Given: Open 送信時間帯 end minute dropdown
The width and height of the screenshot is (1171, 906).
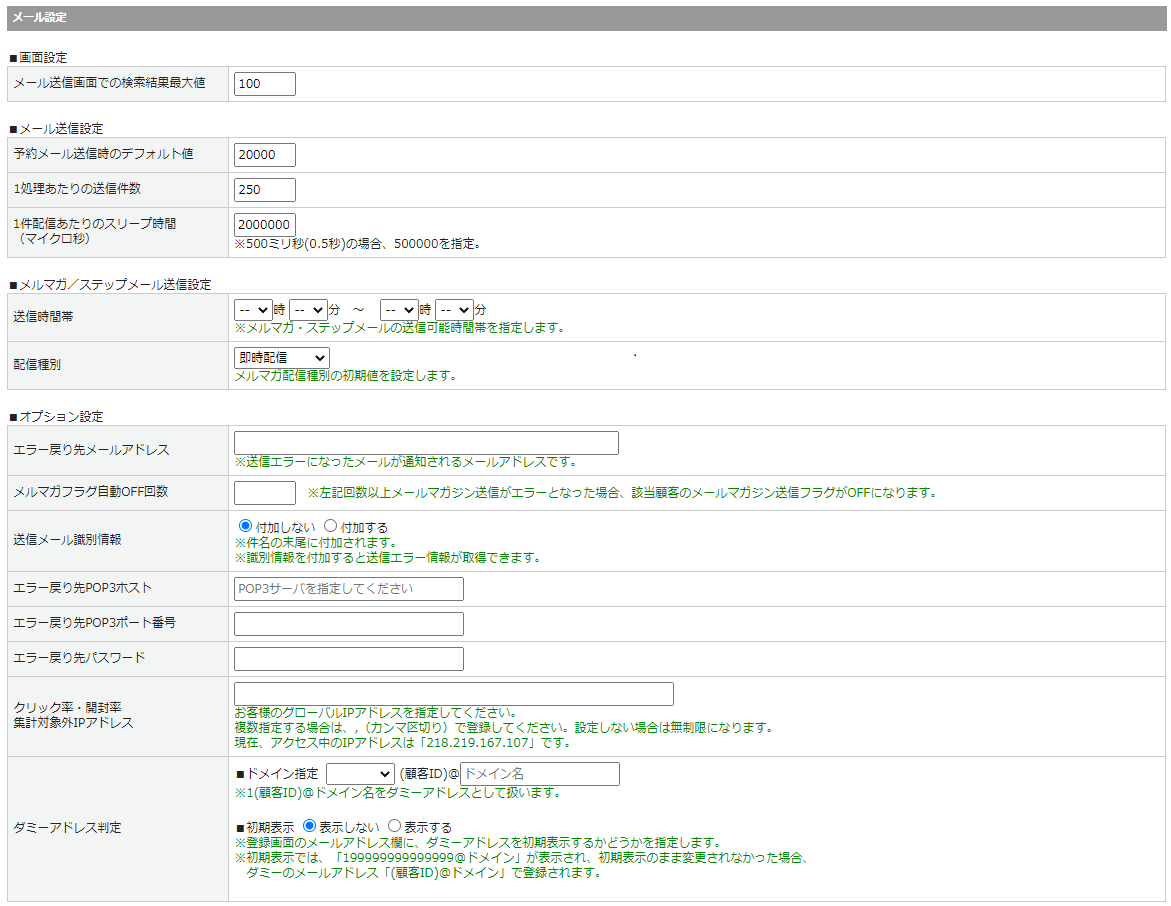Looking at the screenshot, I should tap(454, 310).
